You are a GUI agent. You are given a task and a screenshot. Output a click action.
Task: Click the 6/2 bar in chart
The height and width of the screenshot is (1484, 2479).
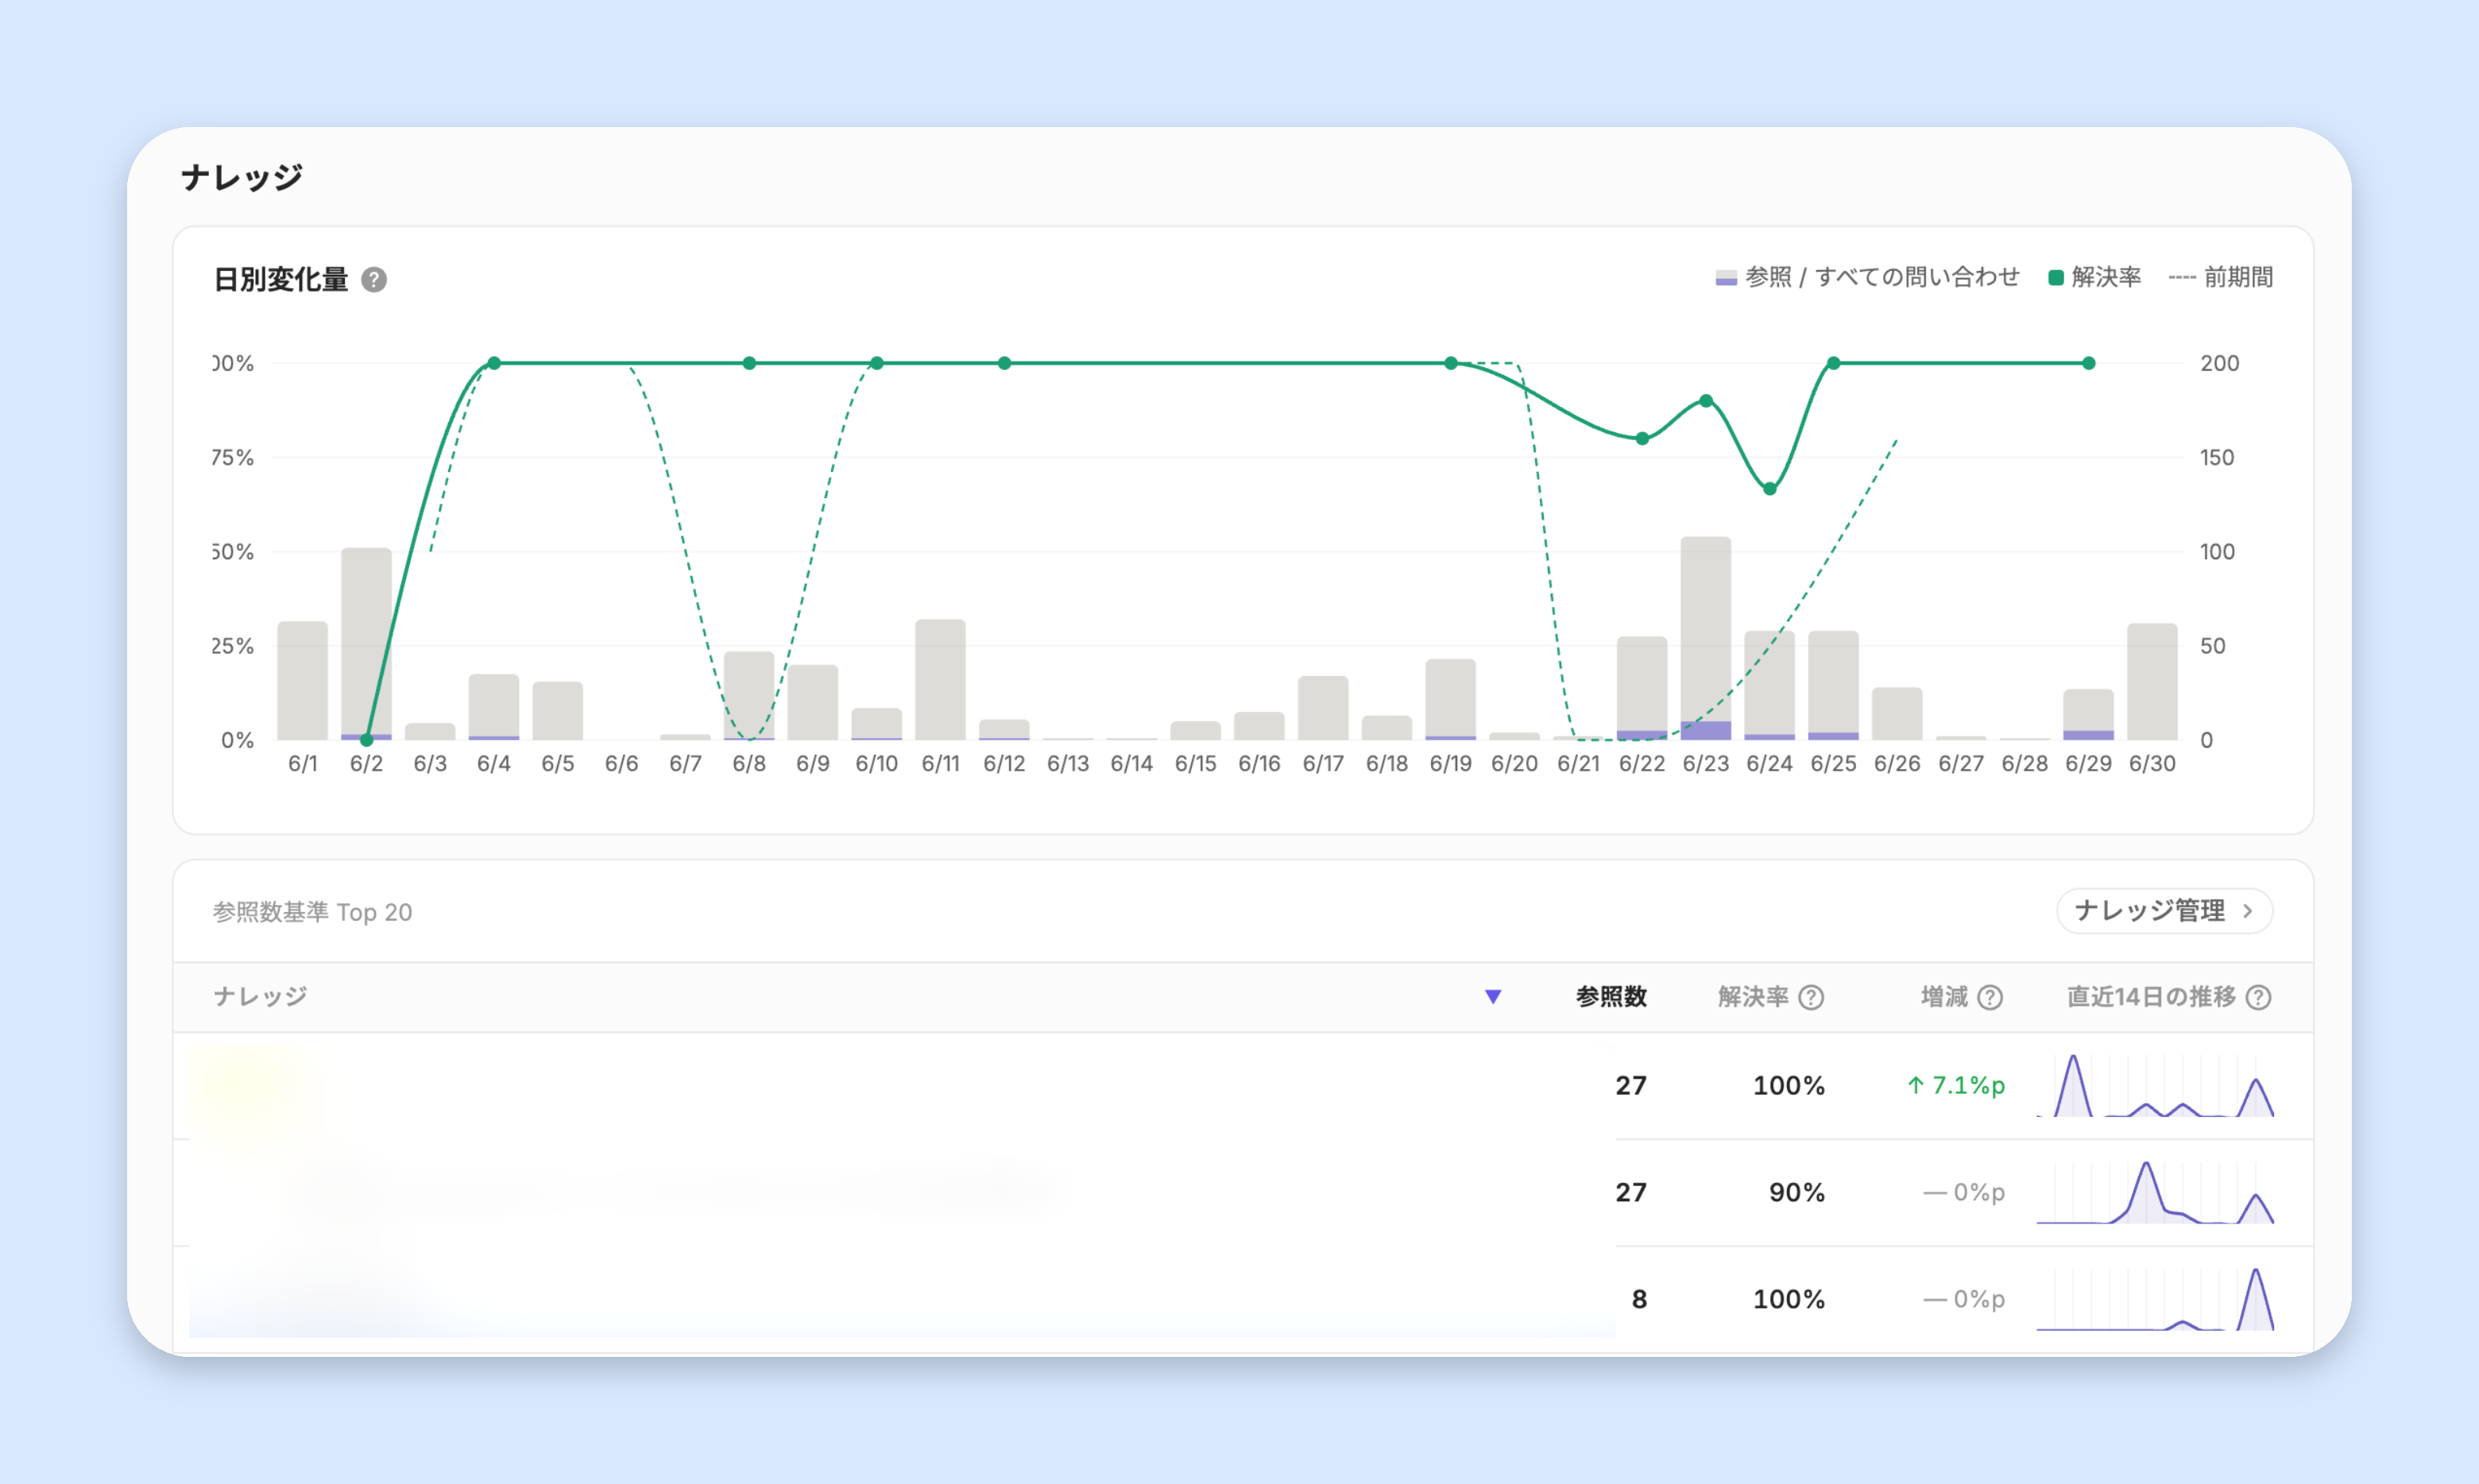[366, 644]
